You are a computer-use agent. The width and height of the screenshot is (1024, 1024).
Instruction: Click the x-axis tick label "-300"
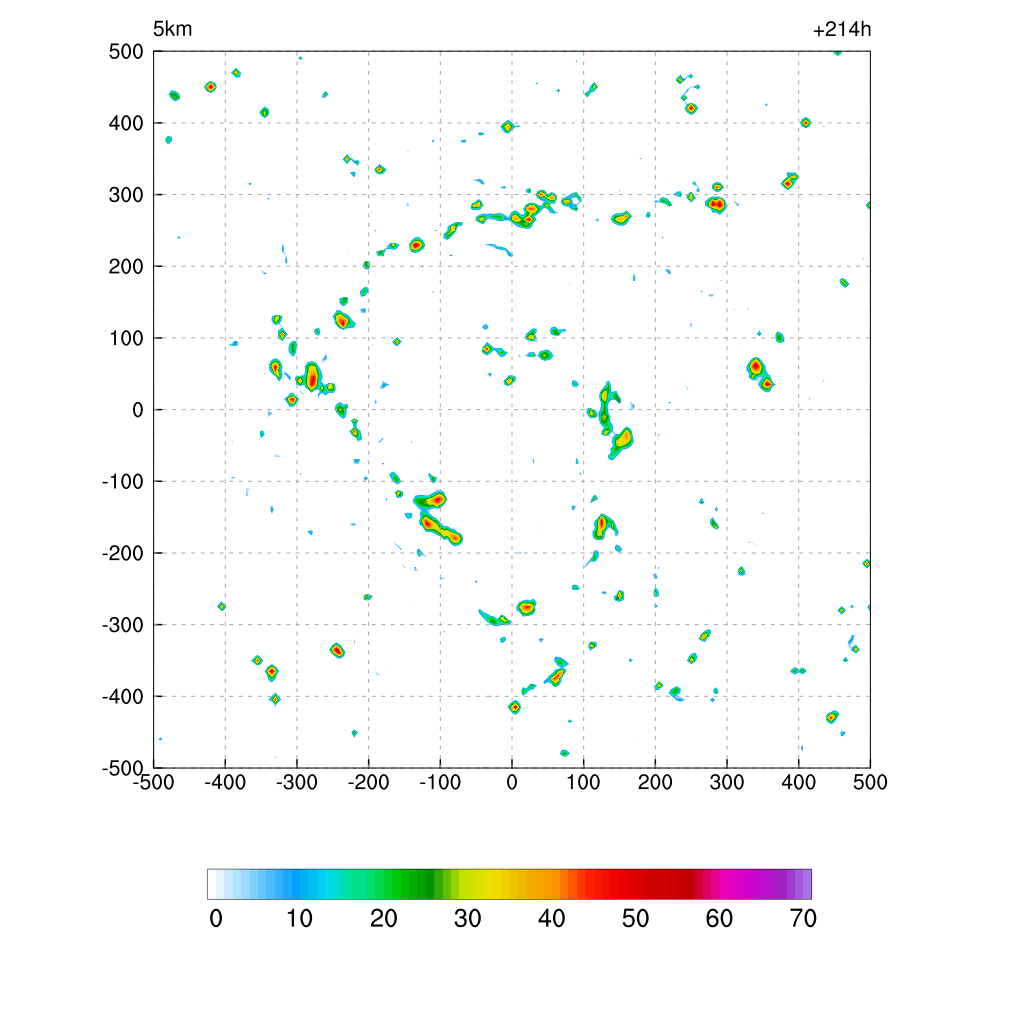(297, 782)
